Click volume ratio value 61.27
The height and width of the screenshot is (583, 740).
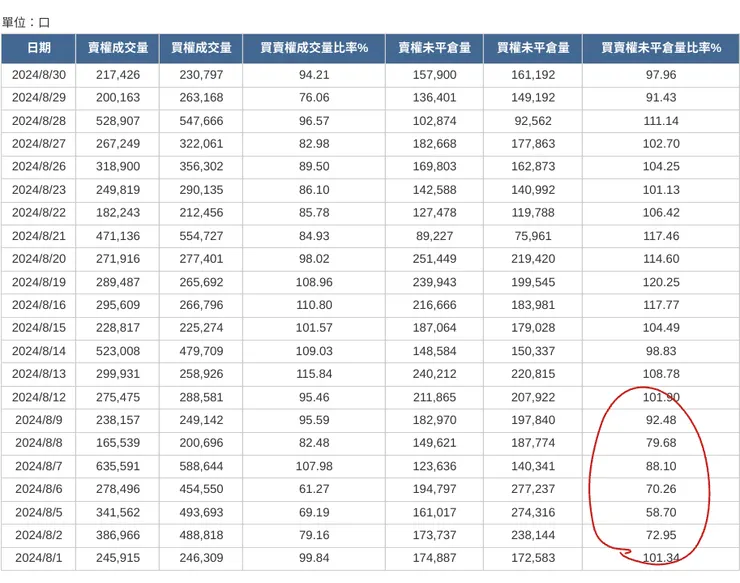(314, 489)
